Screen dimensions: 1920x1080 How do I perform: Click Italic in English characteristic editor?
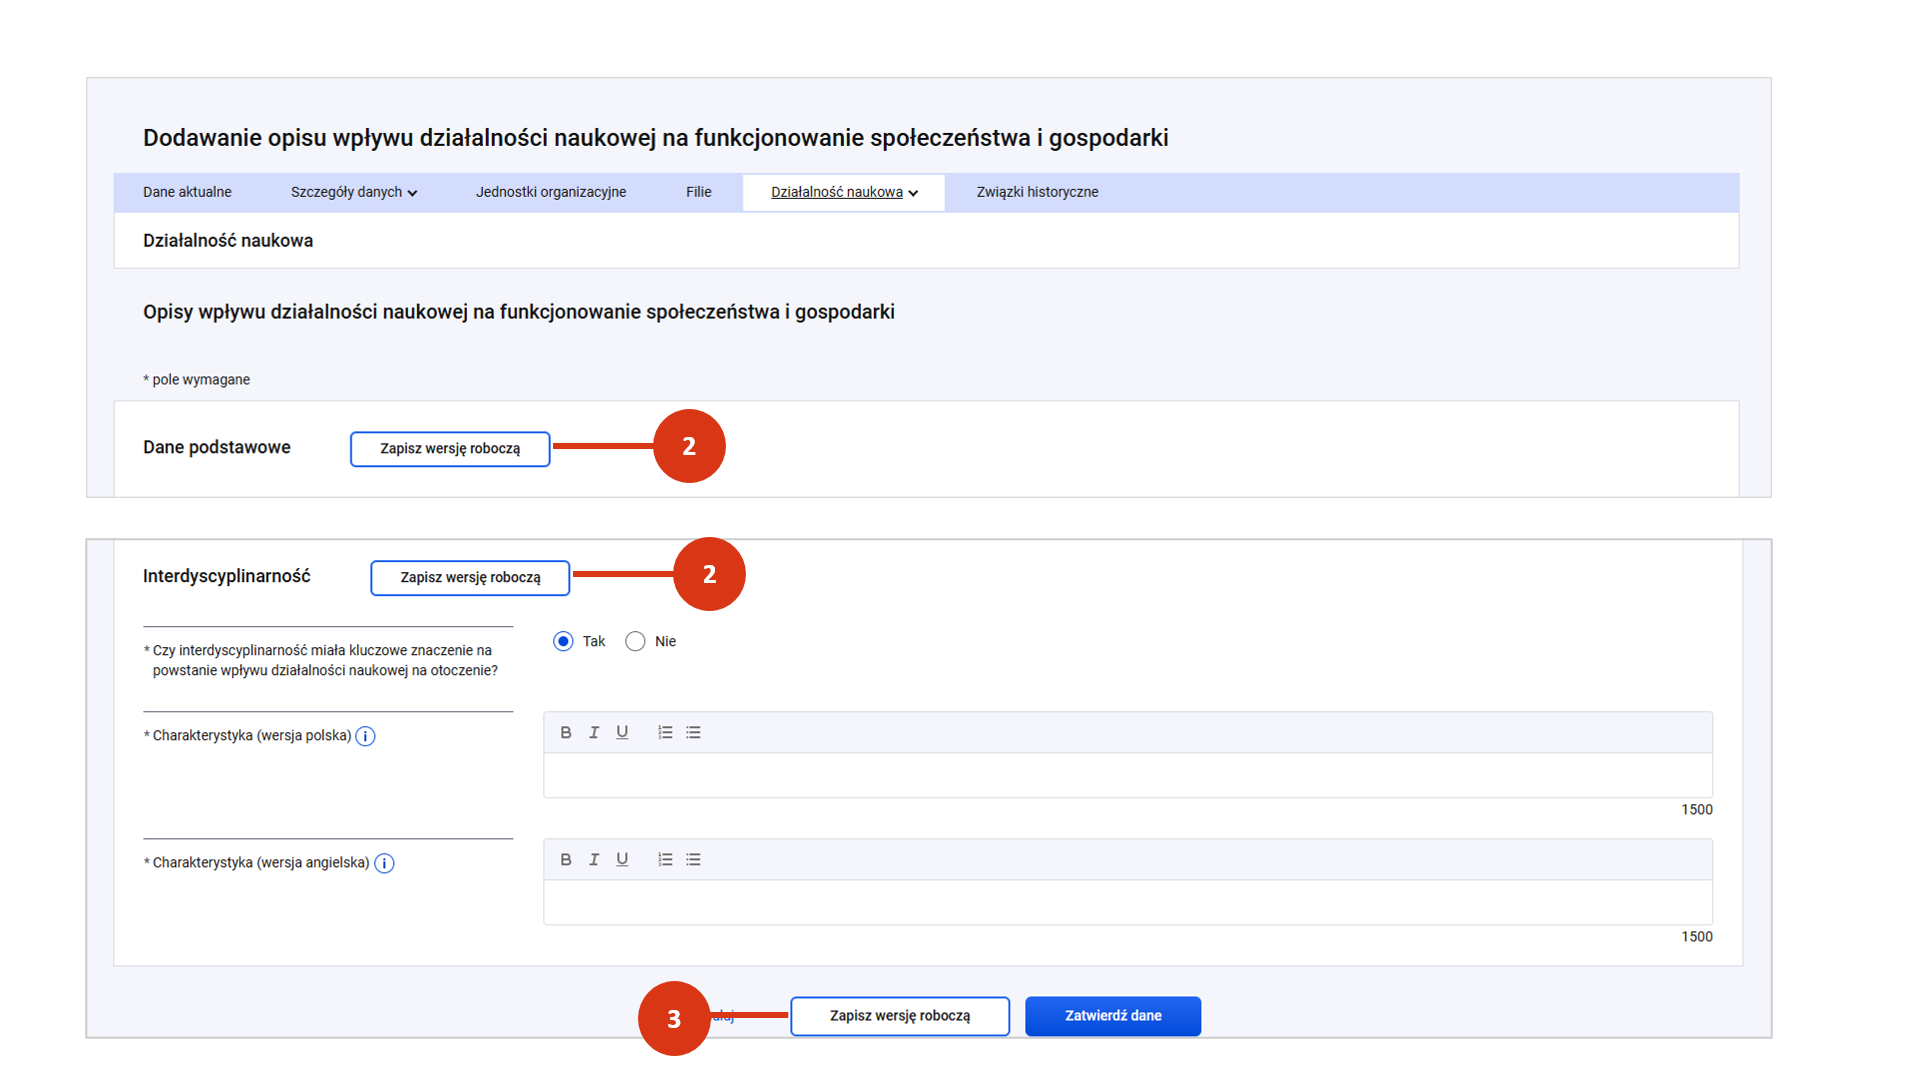tap(594, 860)
